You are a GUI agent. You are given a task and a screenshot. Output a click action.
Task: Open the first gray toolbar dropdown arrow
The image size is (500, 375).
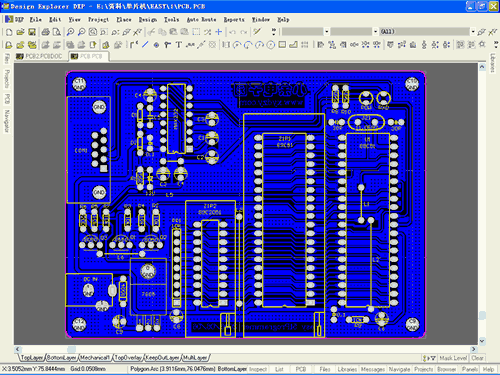(x=327, y=32)
